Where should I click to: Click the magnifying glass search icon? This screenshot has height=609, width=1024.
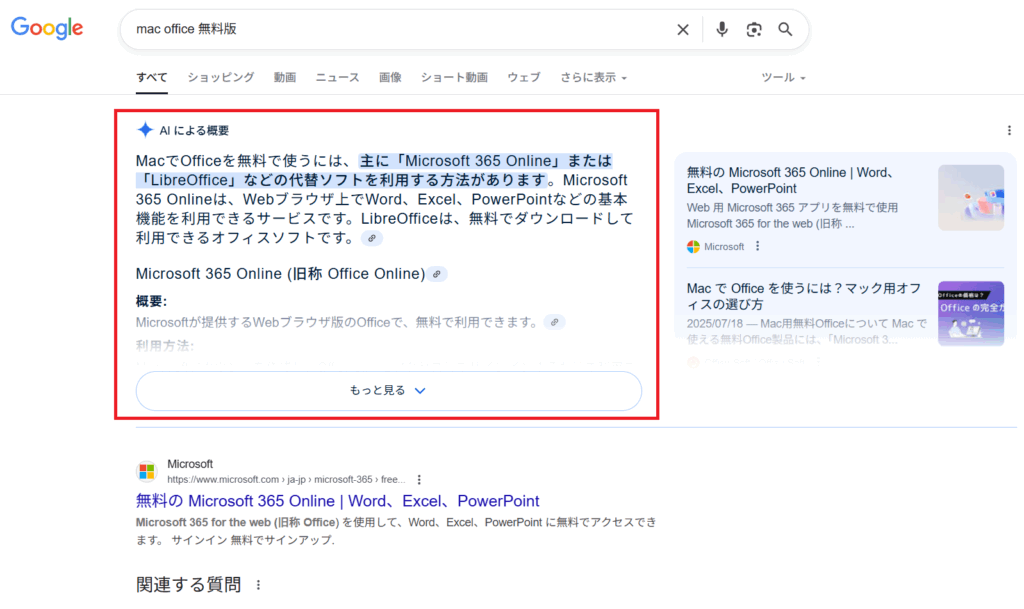point(785,29)
